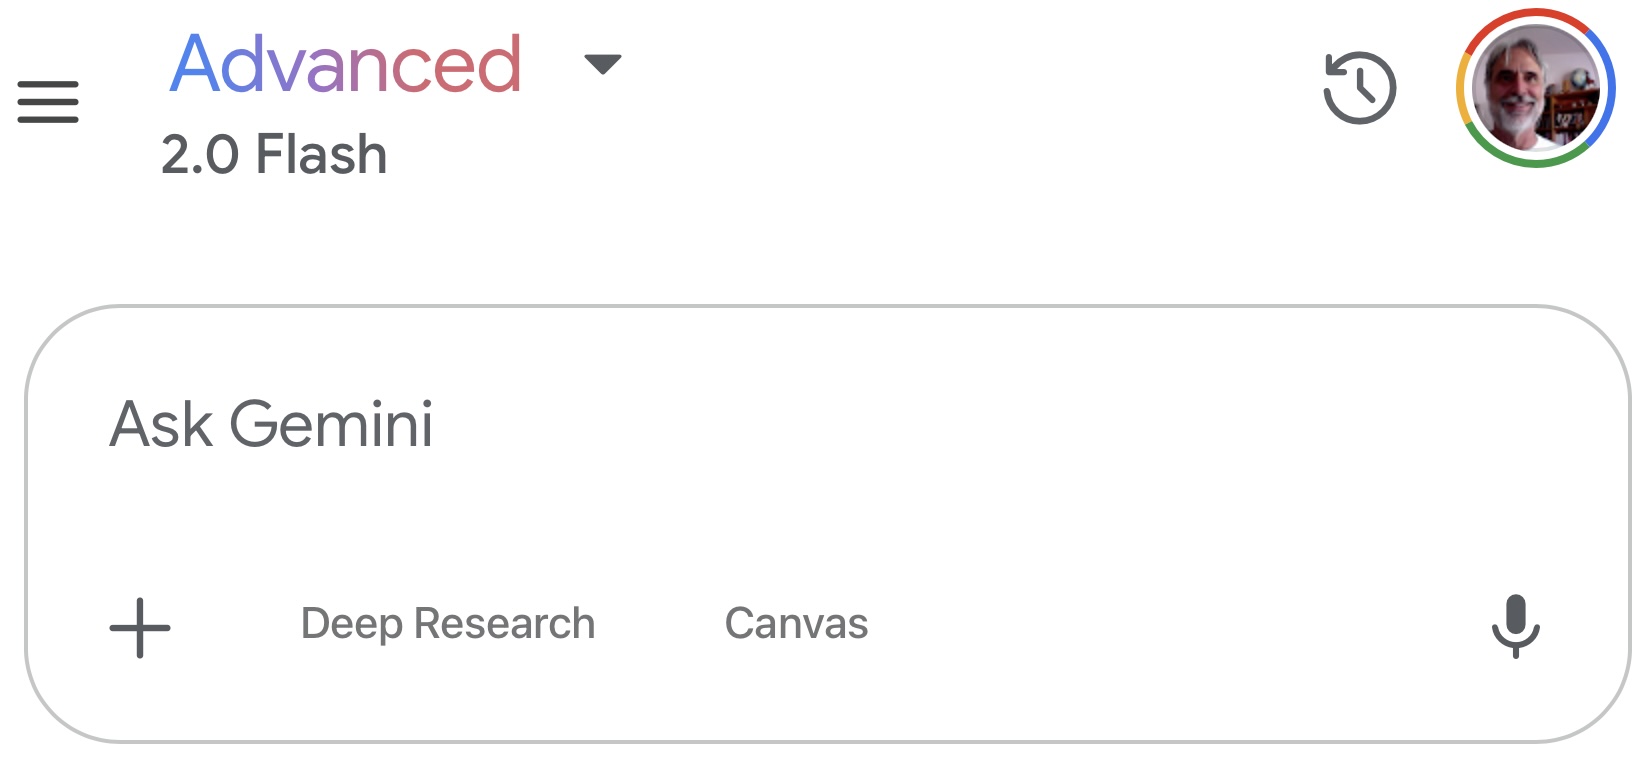Open the Google account profile picture

(1535, 88)
